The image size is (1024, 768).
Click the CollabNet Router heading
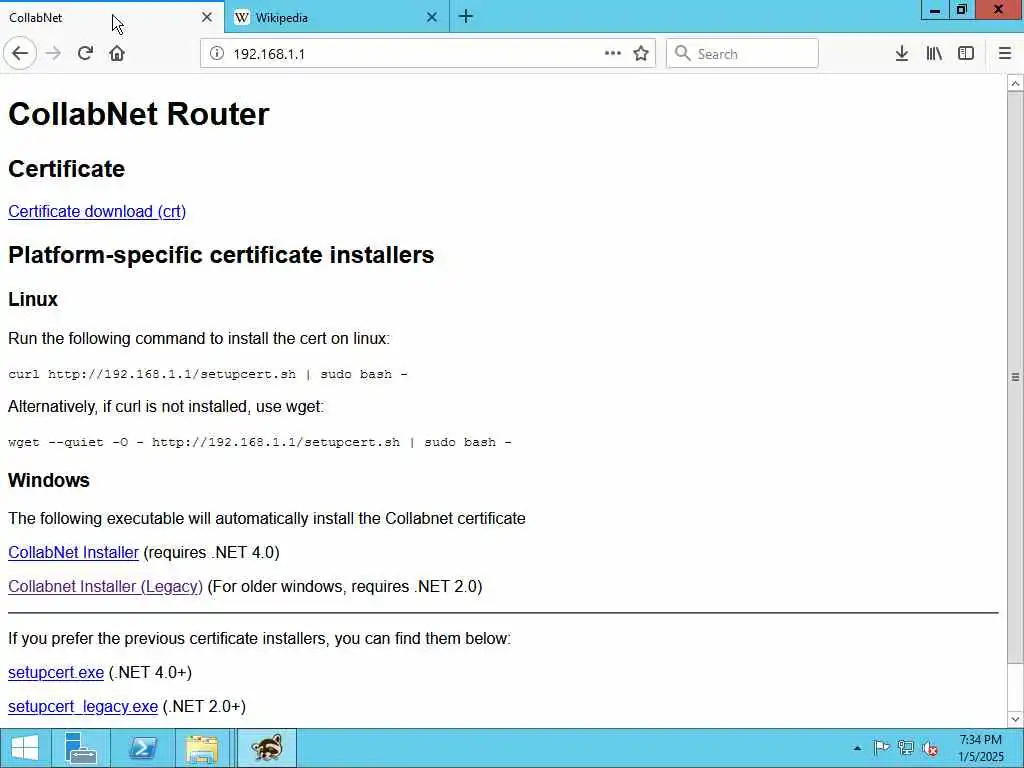(138, 114)
